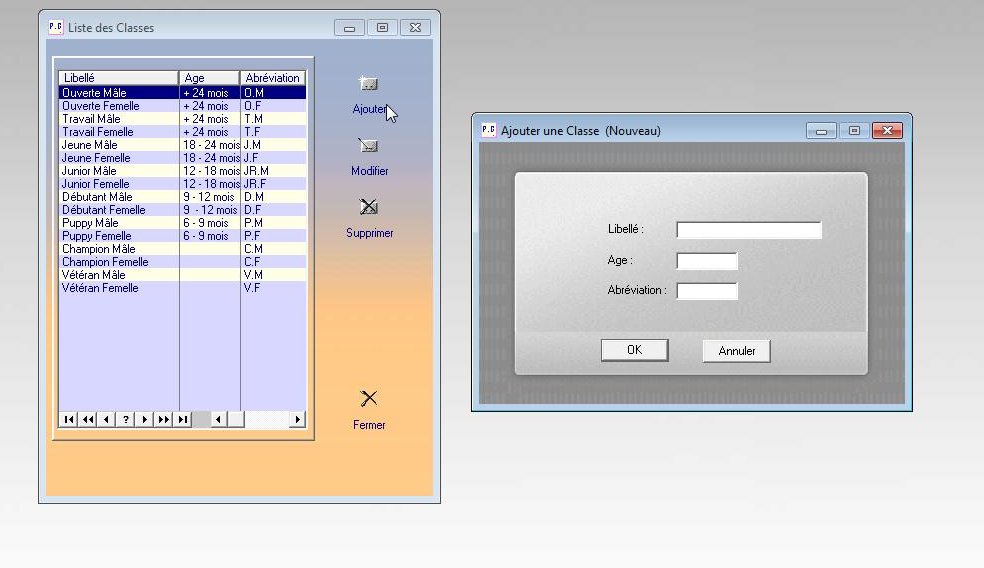This screenshot has width=984, height=568.
Task: Go to the previous record arrow
Action: [x=106, y=420]
